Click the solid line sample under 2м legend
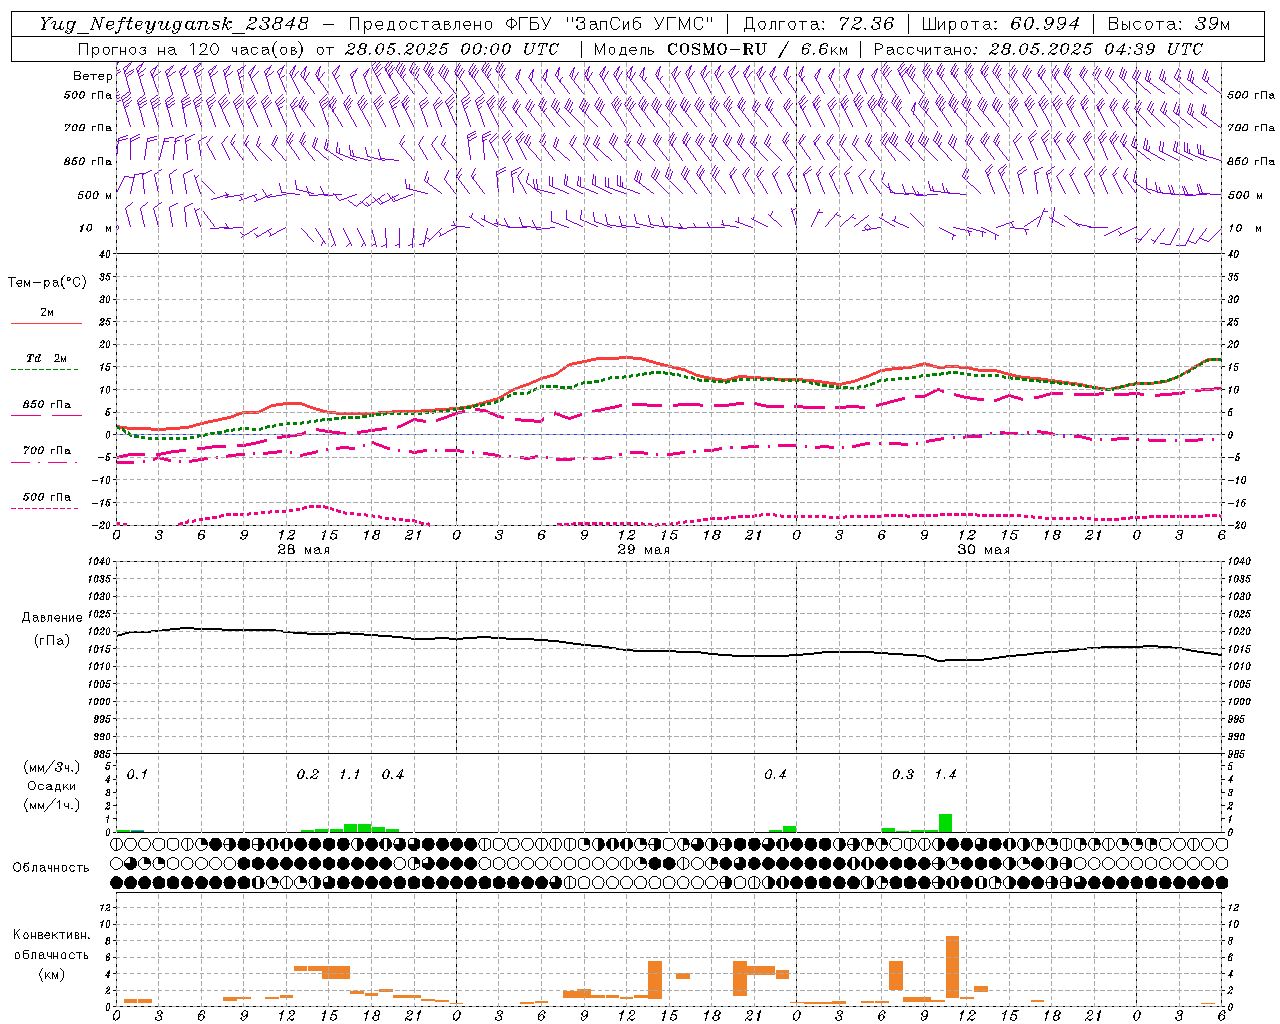Image resolution: width=1280 pixels, height=1024 pixels. coord(46,323)
